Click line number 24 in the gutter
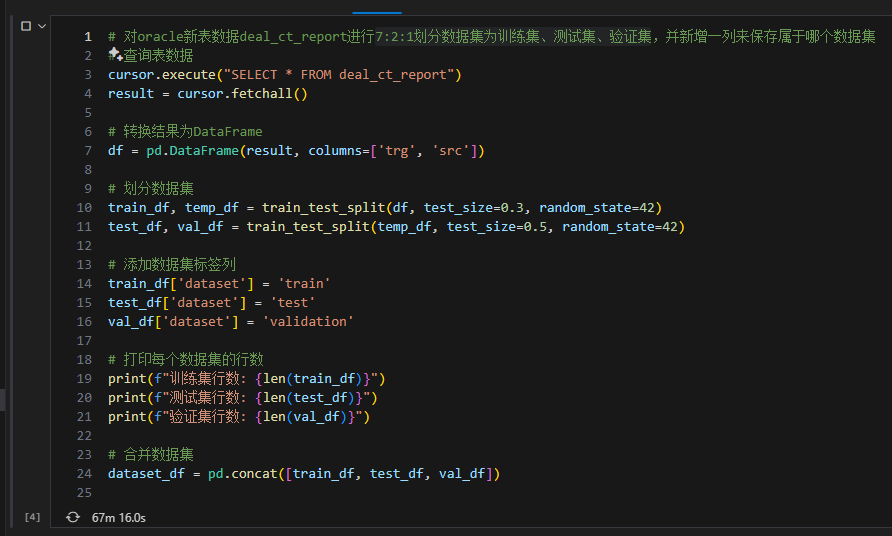 [x=84, y=473]
